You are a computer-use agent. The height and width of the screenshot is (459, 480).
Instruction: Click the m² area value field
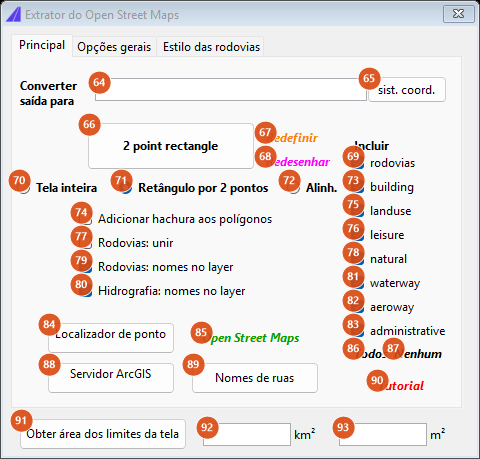383,434
